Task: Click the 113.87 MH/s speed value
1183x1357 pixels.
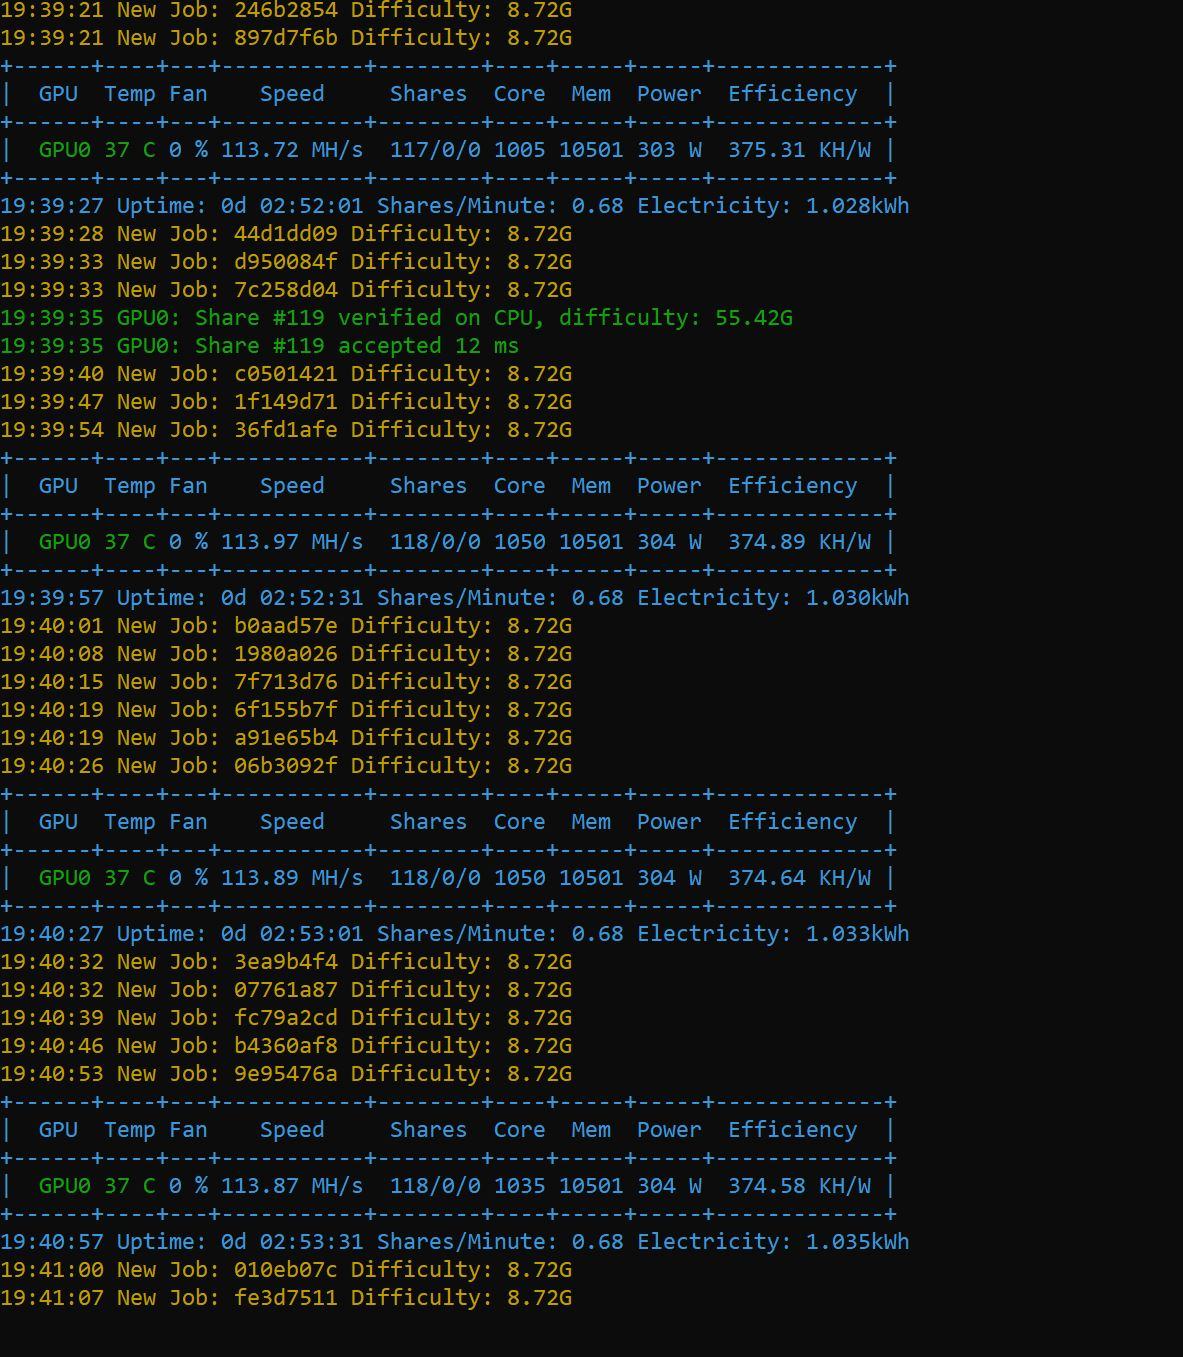Action: (292, 1186)
